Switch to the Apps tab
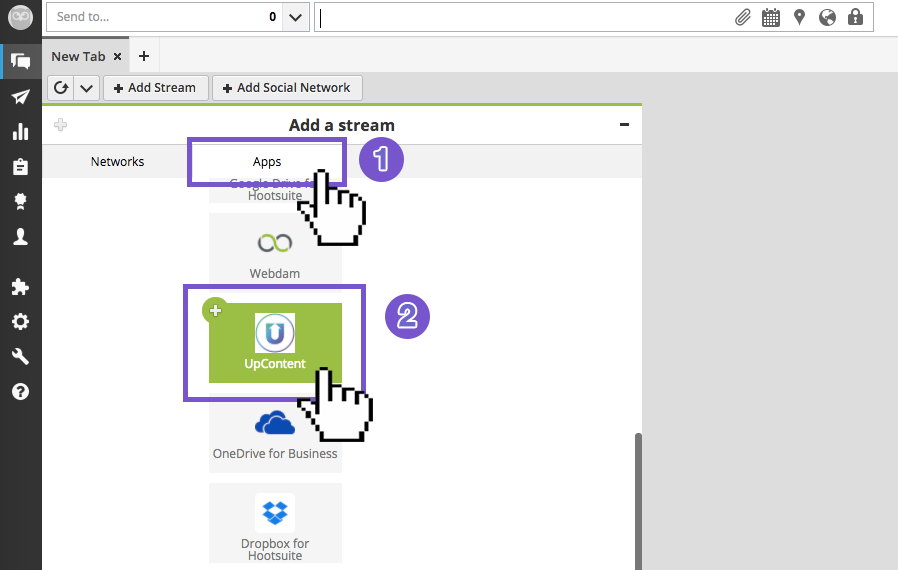The width and height of the screenshot is (898, 570). click(x=267, y=162)
